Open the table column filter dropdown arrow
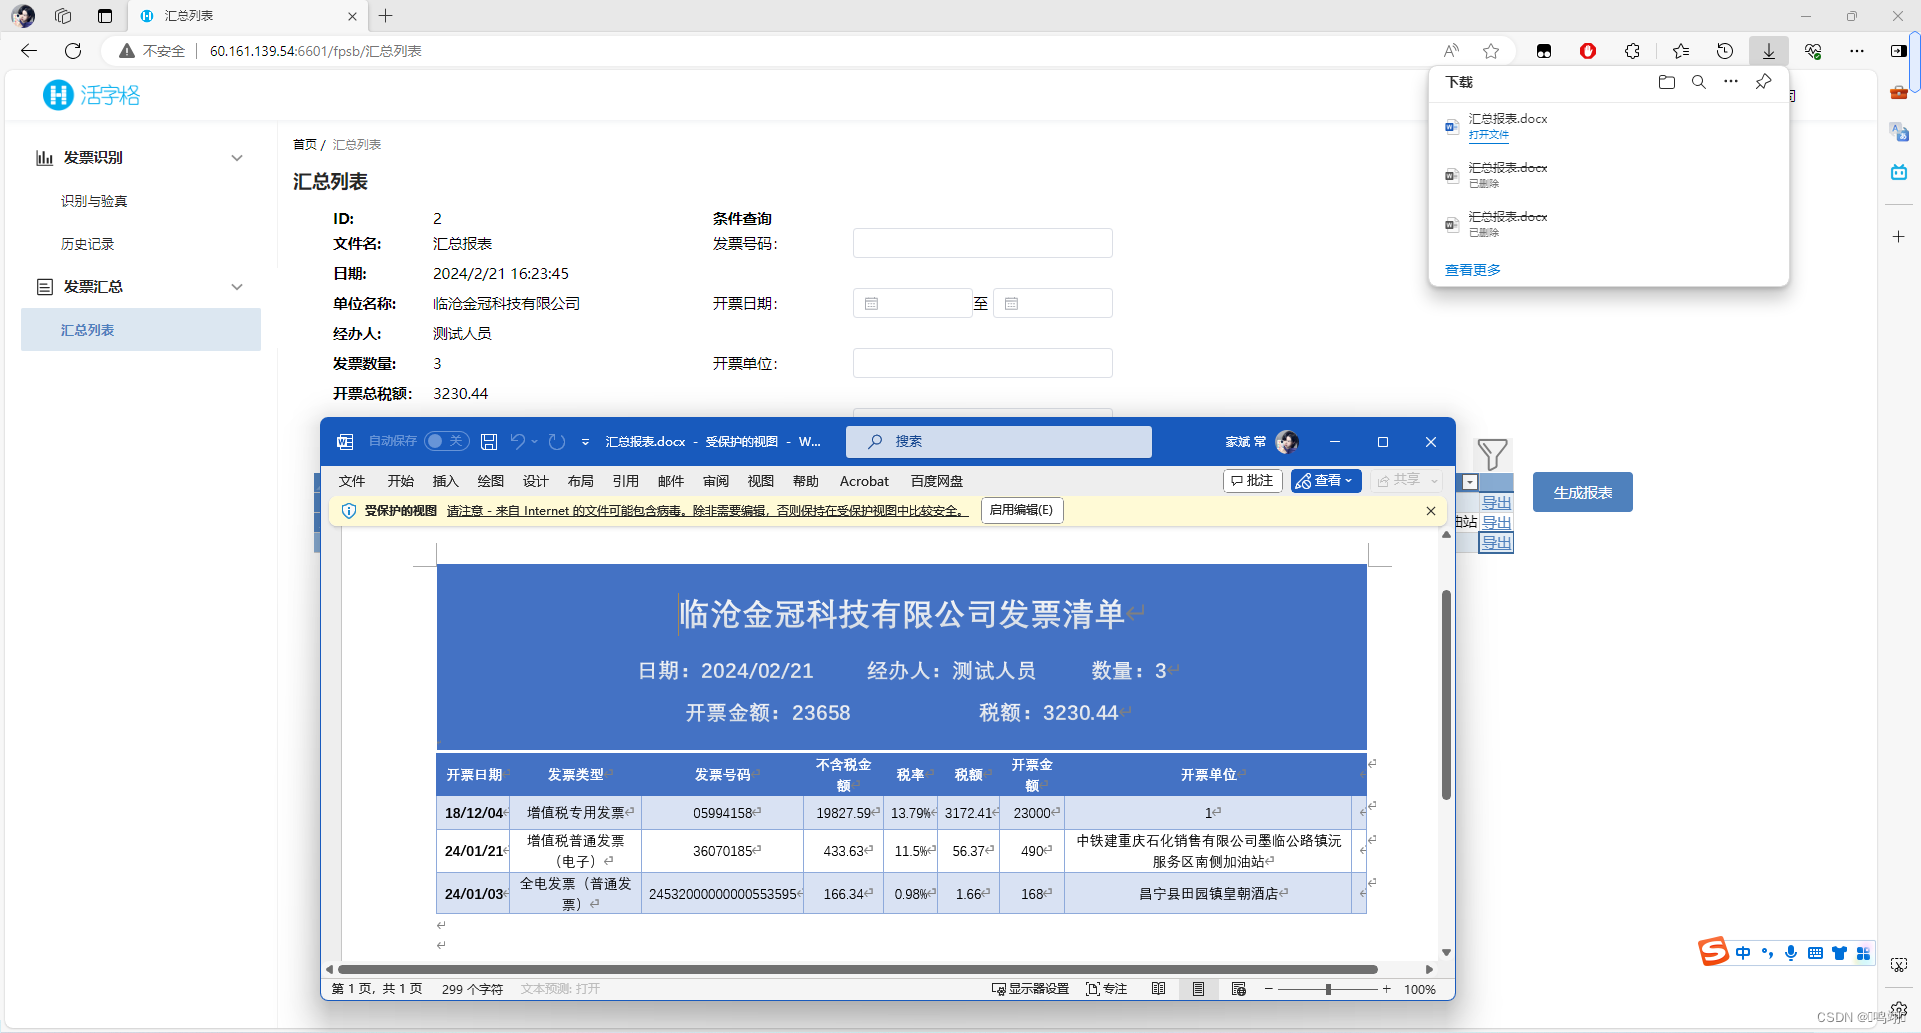This screenshot has width=1921, height=1033. 1469,482
